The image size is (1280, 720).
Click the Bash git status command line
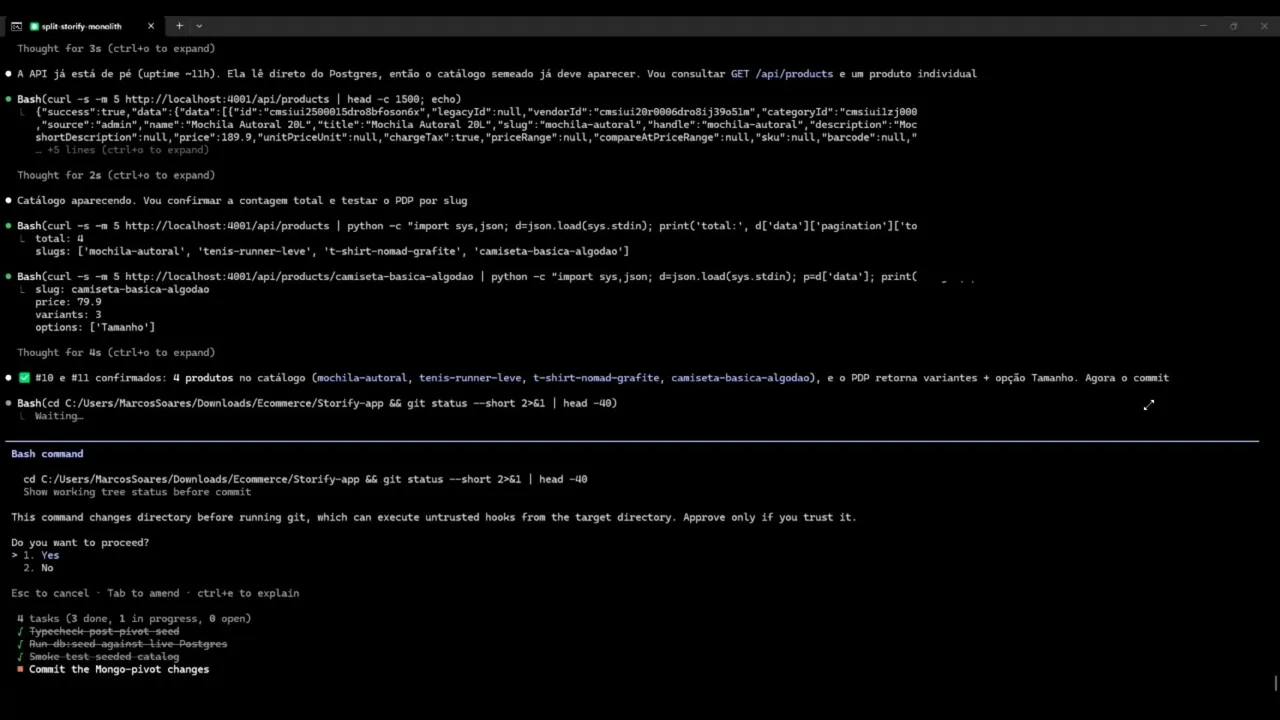point(317,403)
